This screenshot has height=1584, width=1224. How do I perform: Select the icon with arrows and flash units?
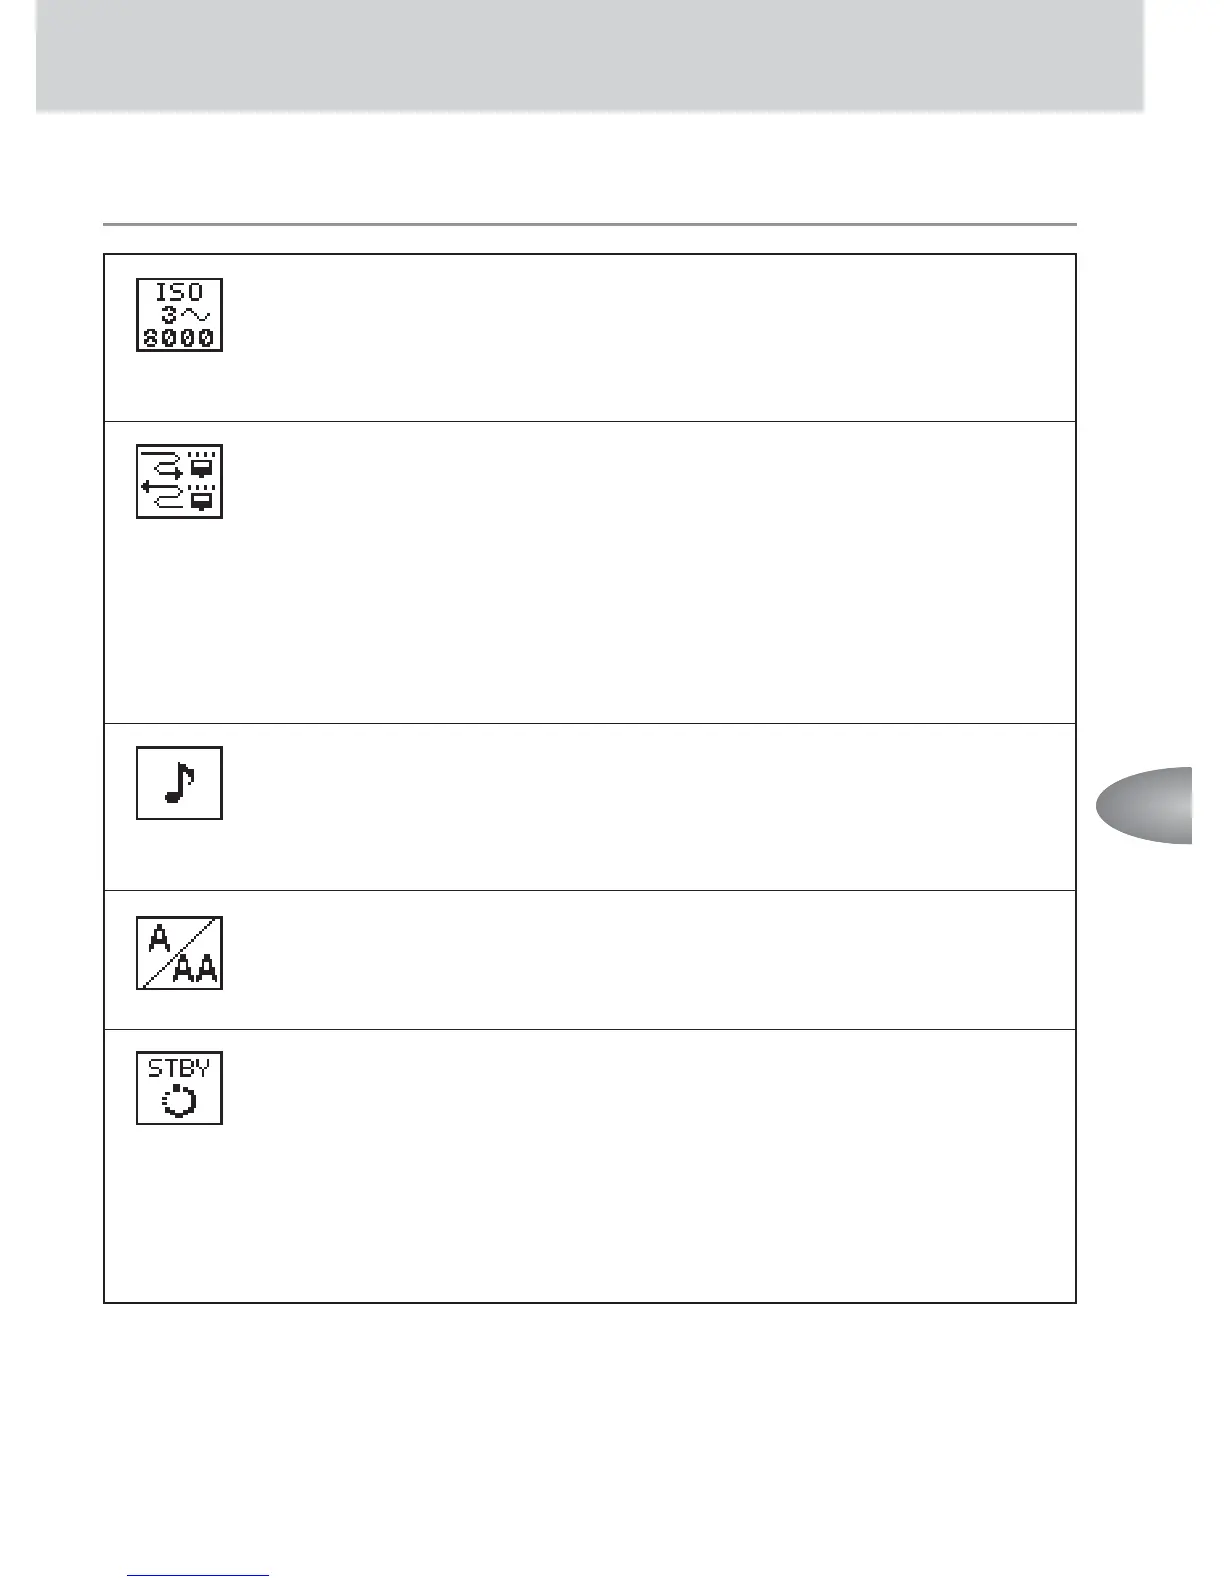(179, 482)
